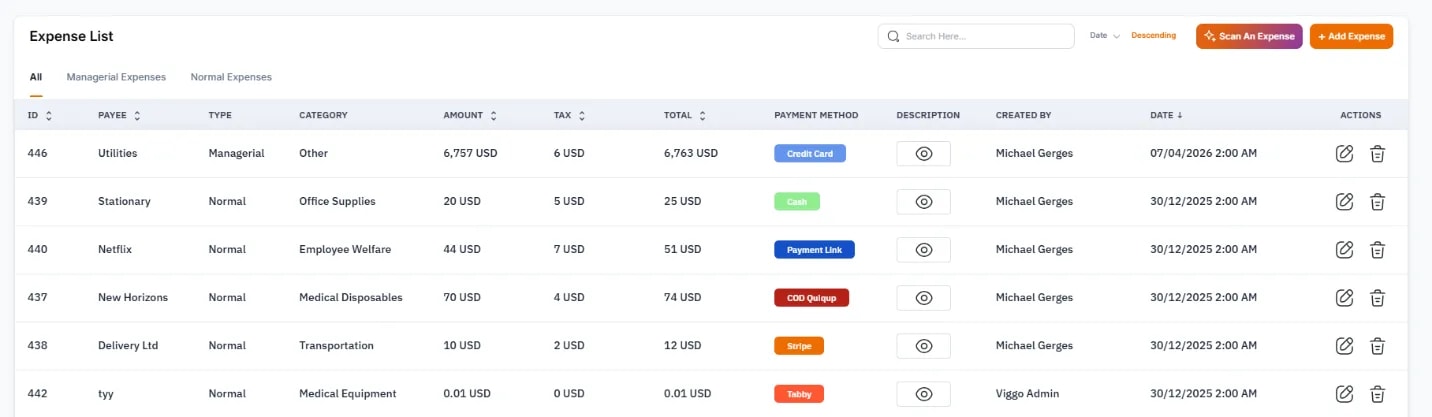Click Scan An Expense button
This screenshot has width=1432, height=417.
(x=1249, y=36)
